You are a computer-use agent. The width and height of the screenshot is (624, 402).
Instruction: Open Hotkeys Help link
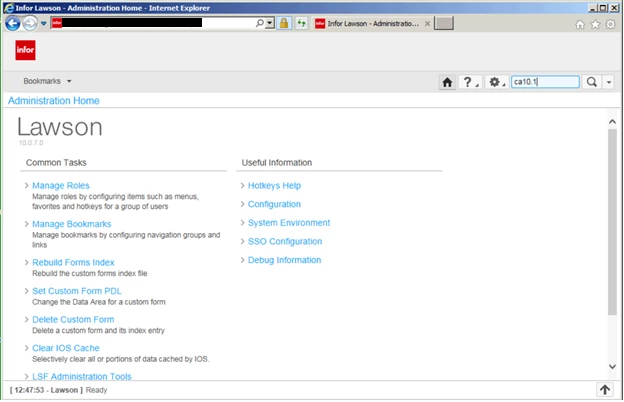pyautogui.click(x=274, y=185)
